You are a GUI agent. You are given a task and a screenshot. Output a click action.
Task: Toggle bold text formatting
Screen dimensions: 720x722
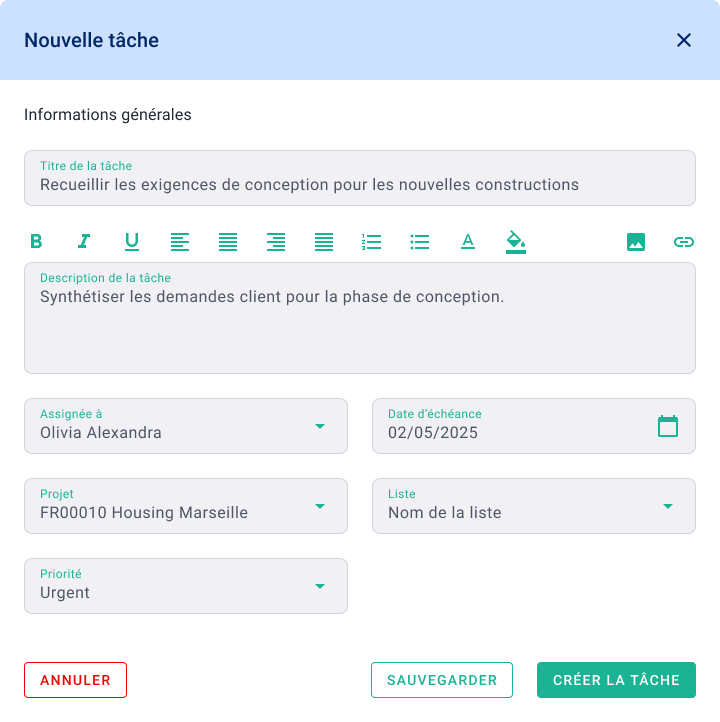(x=36, y=241)
